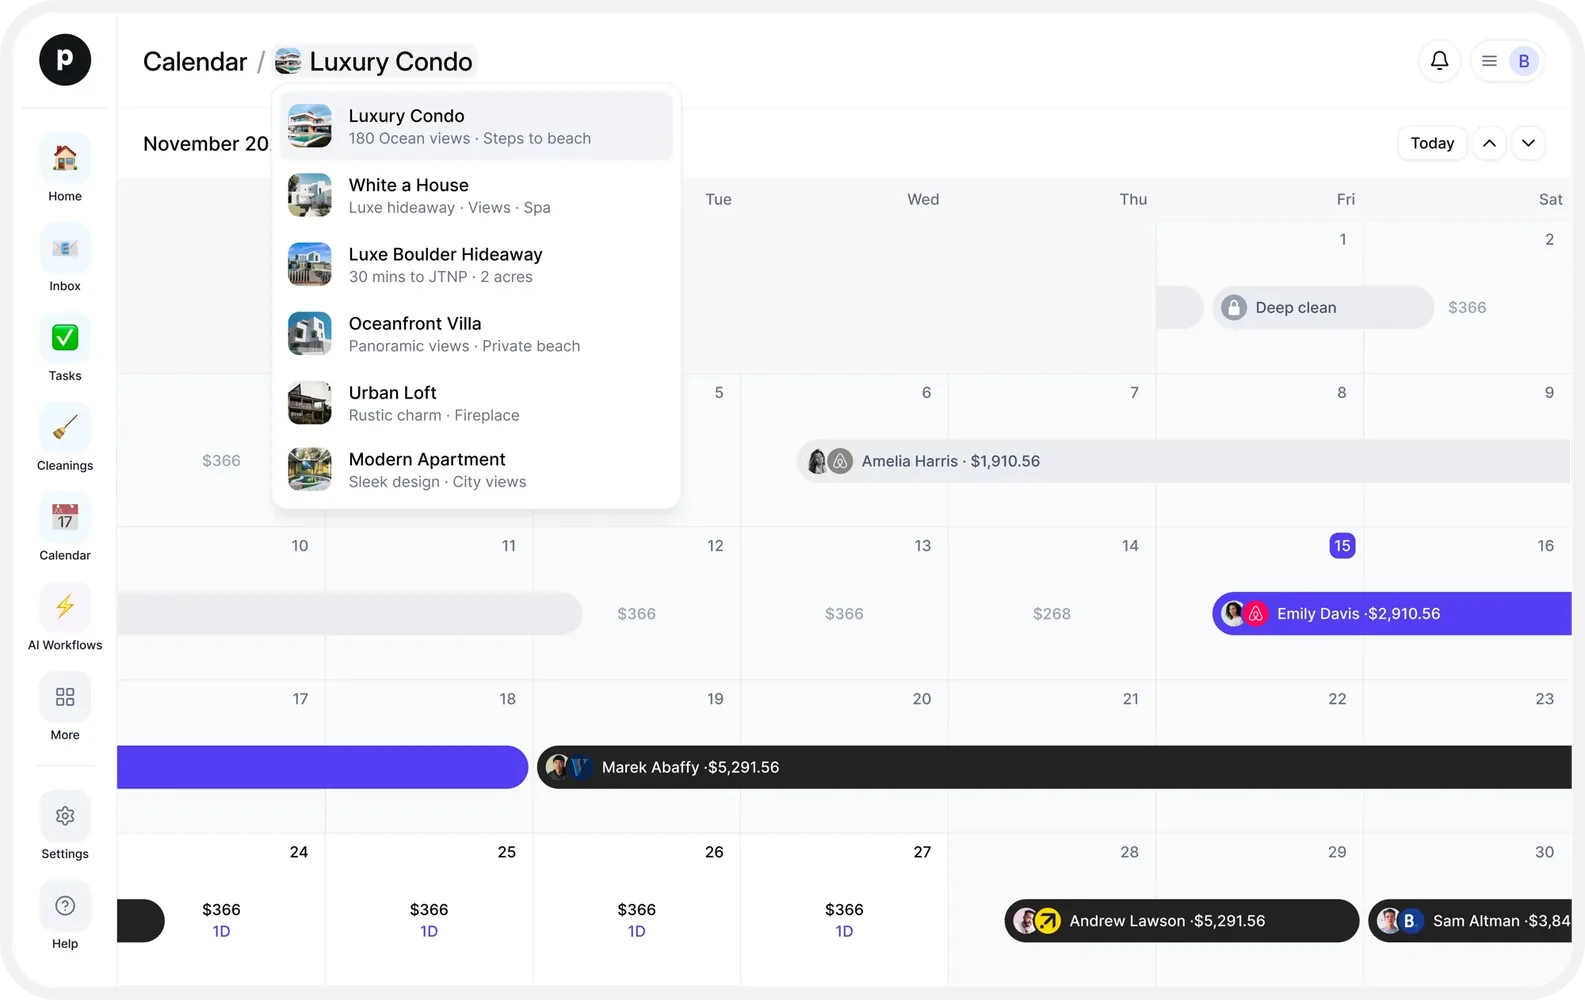This screenshot has width=1585, height=1000.
Task: Go to Tasks checkmark icon
Action: click(65, 338)
